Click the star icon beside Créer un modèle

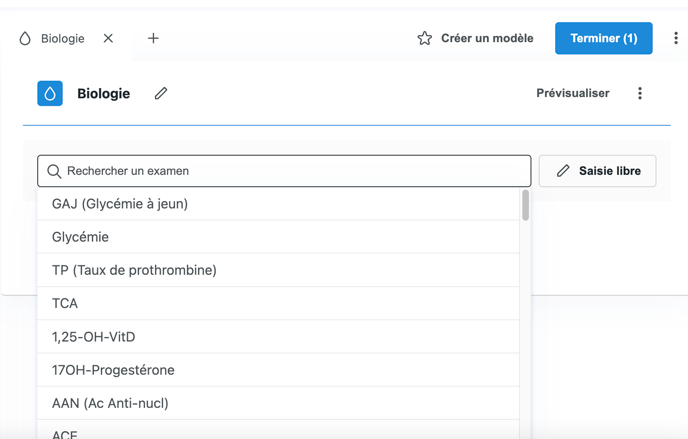(x=424, y=38)
